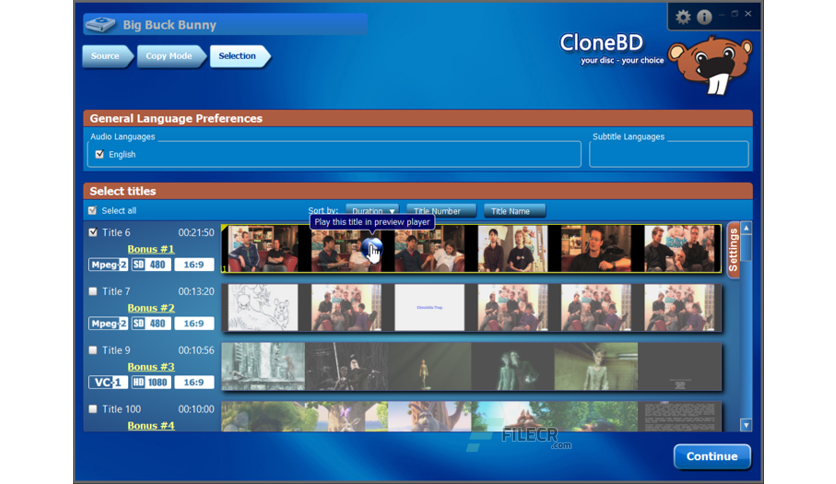Click the Big Buck Bunny disc title
Viewport: 836px width, 484px height.
(x=170, y=25)
